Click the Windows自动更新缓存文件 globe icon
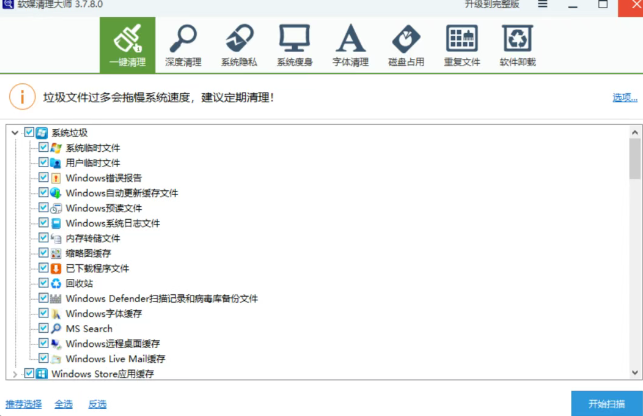Image resolution: width=643 pixels, height=416 pixels. click(56, 193)
